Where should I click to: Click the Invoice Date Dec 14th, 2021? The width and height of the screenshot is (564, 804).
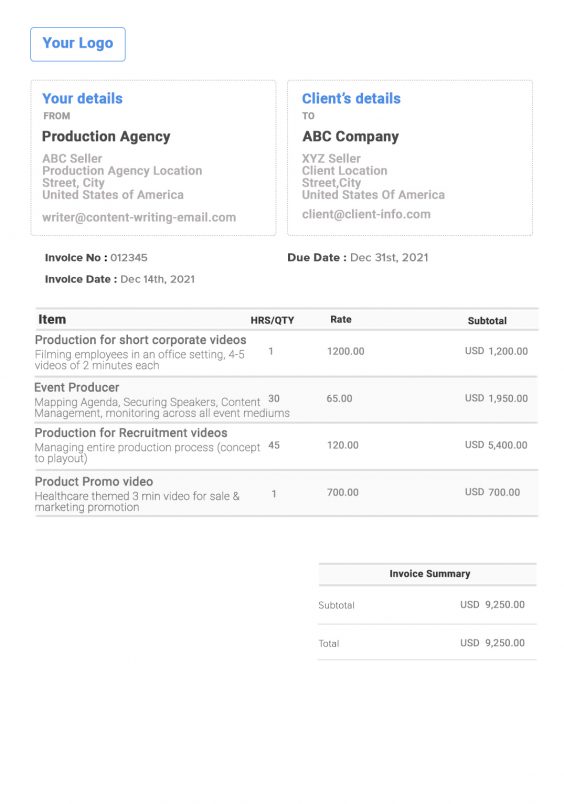click(157, 279)
